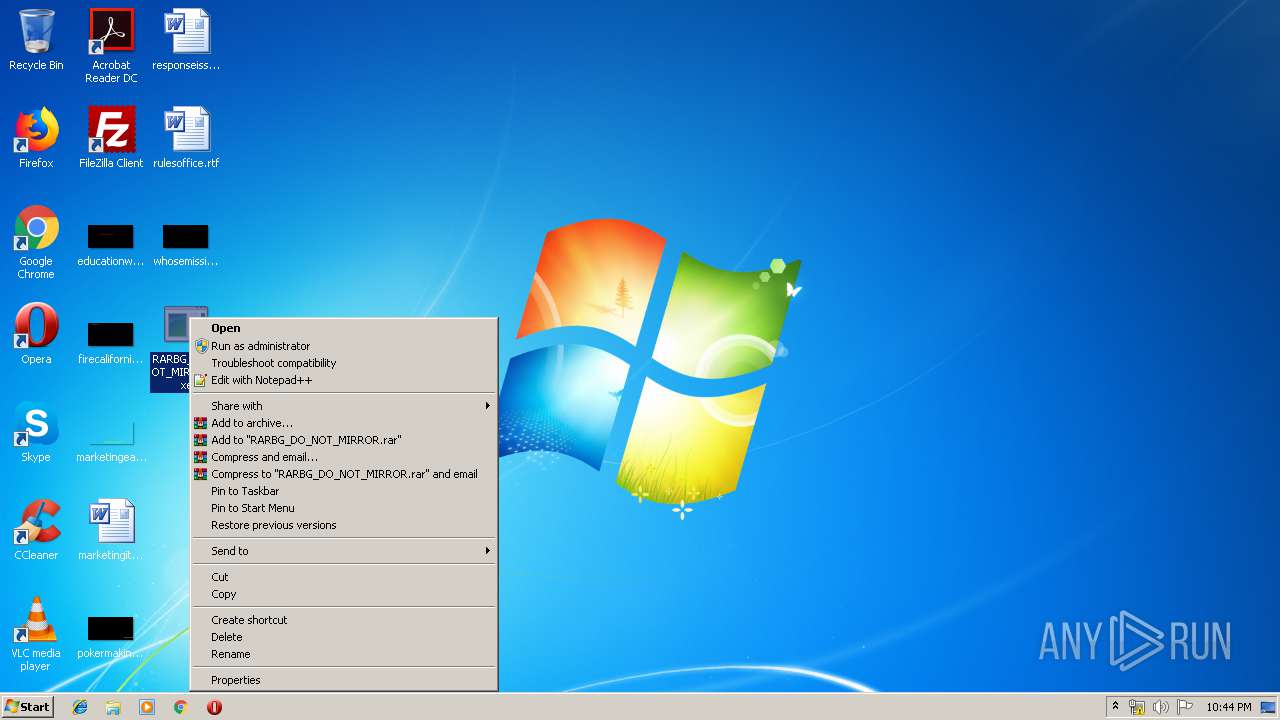
Task: Click the 10:44 PM taskbar clock
Action: coord(1228,707)
